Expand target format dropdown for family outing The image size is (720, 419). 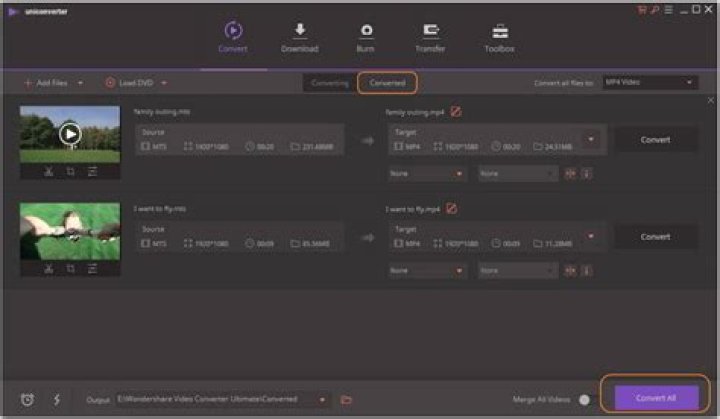(590, 139)
